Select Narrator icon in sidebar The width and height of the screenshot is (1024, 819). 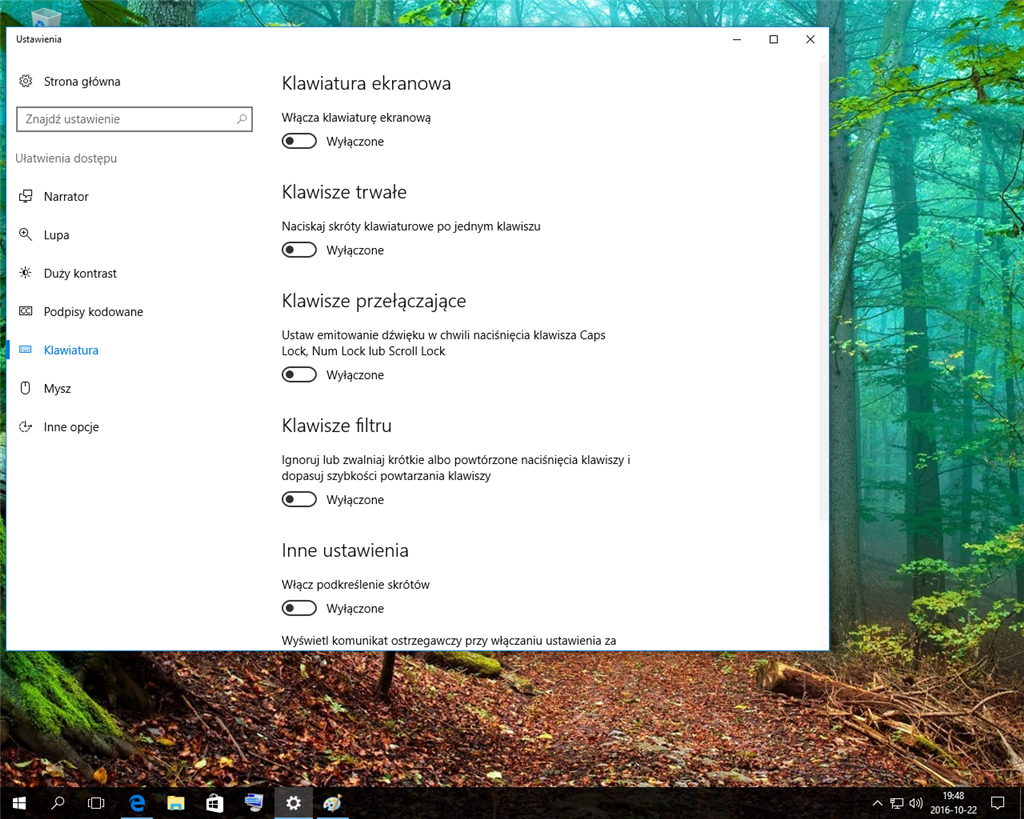(25, 196)
